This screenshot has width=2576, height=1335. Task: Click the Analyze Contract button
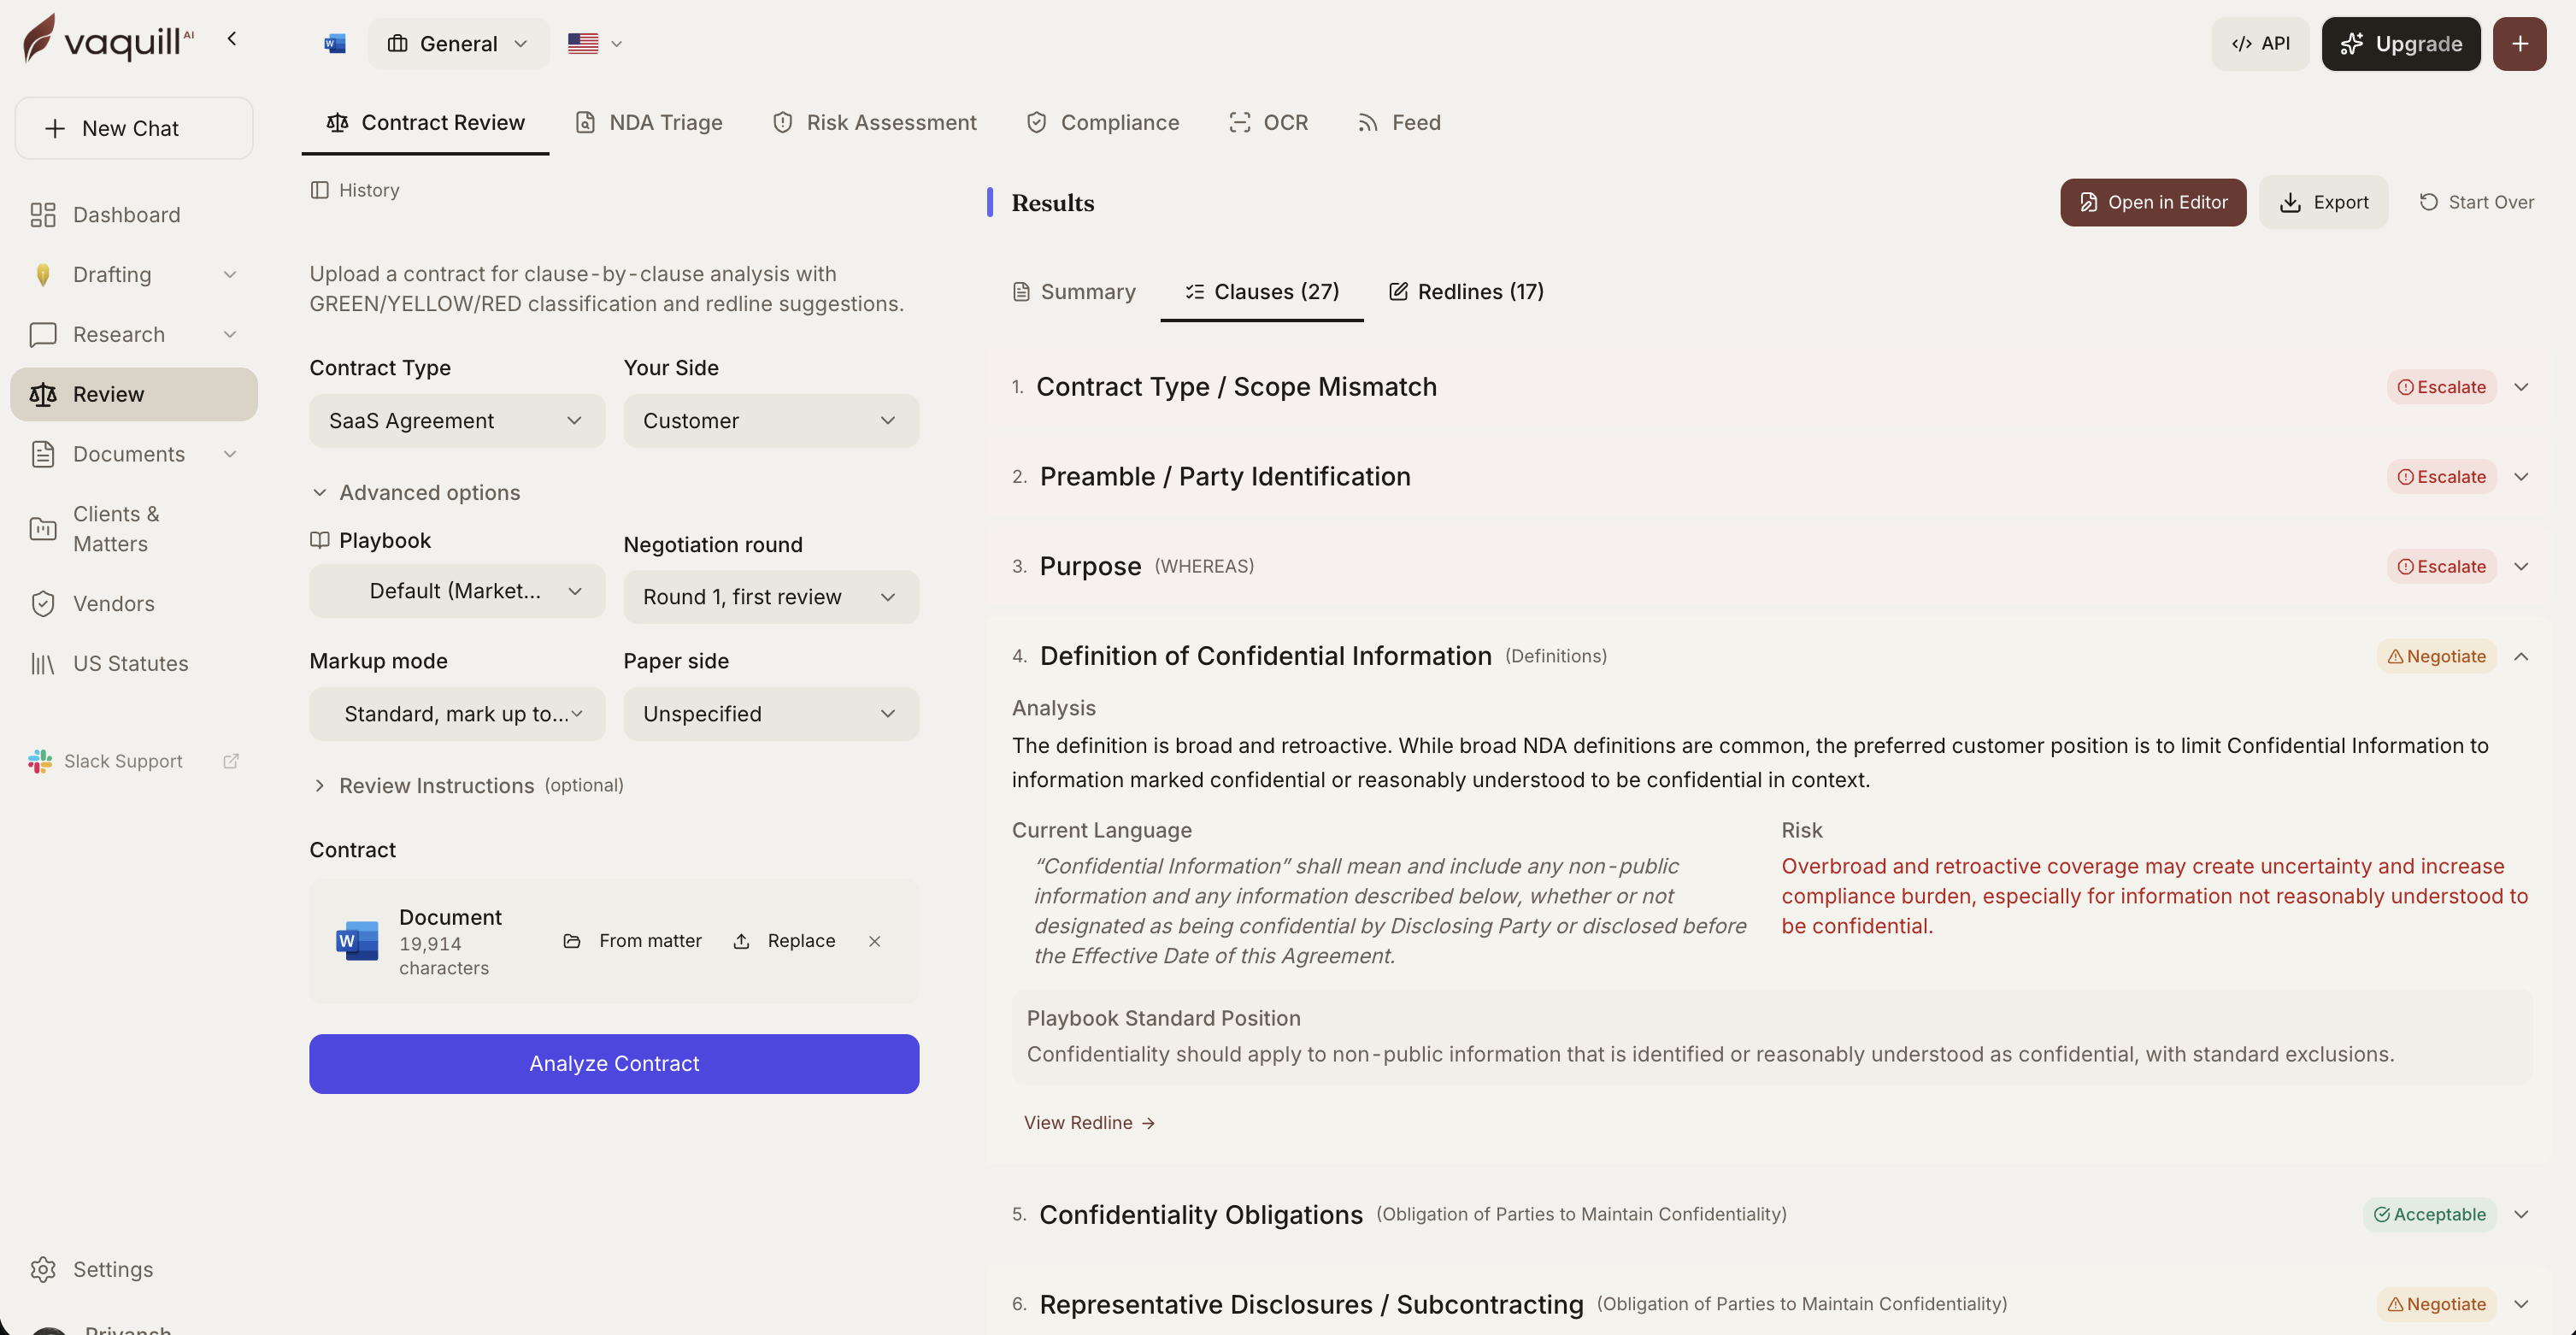tap(614, 1064)
